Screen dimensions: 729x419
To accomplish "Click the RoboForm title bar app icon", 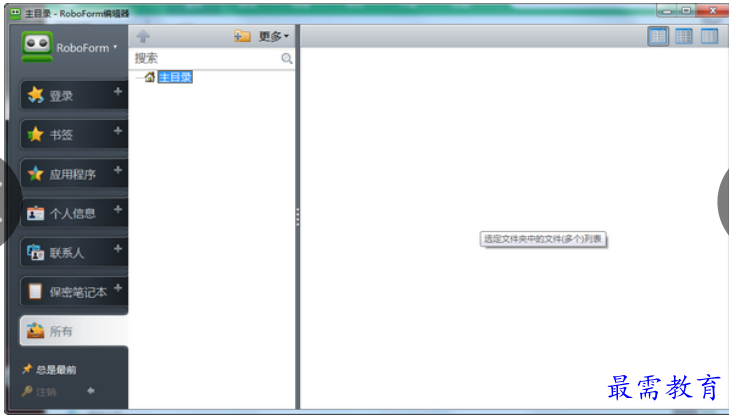I will click(x=15, y=13).
